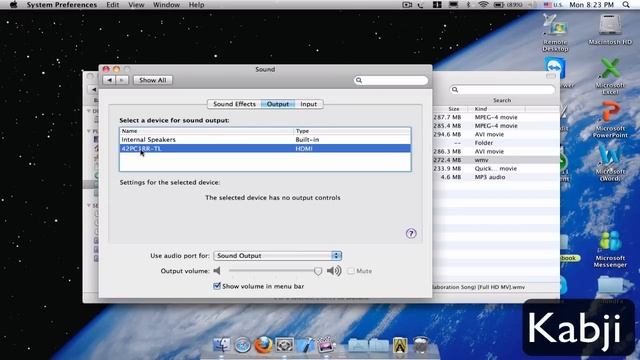Select the 42PC1RR-TL HDMI device row
The height and width of the screenshot is (360, 640).
265,149
